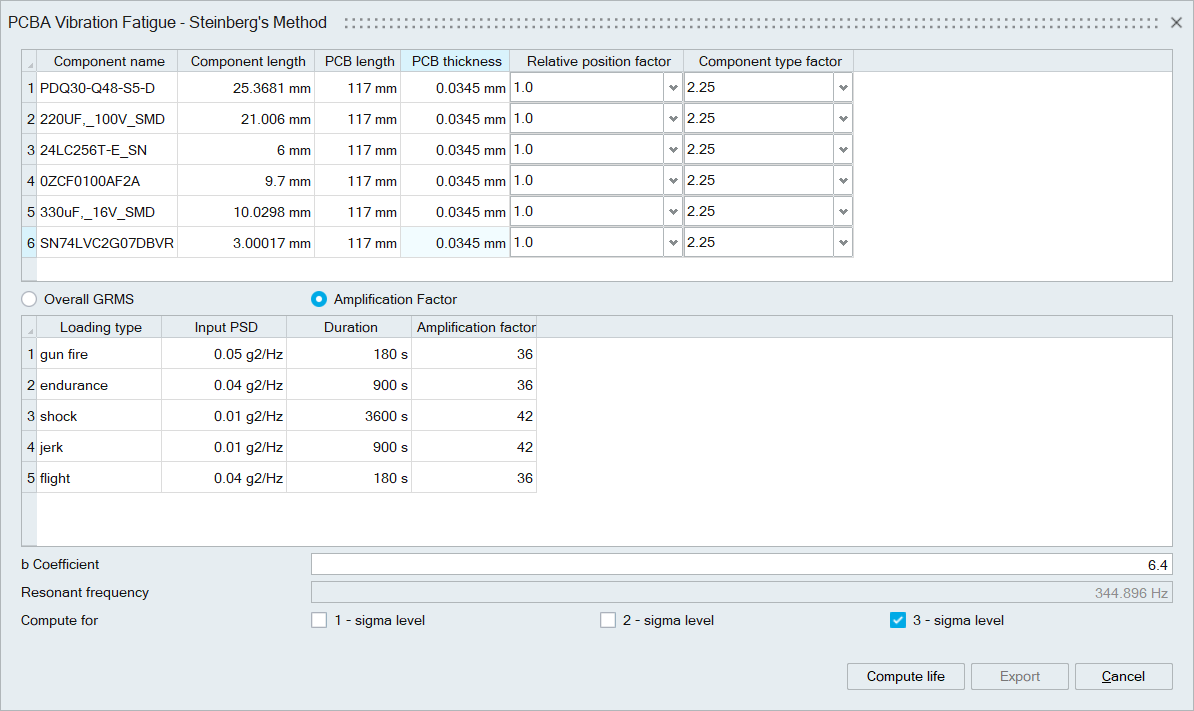Open Relative position factor dropdown for SN74LVC2G07DBVR

pos(672,243)
